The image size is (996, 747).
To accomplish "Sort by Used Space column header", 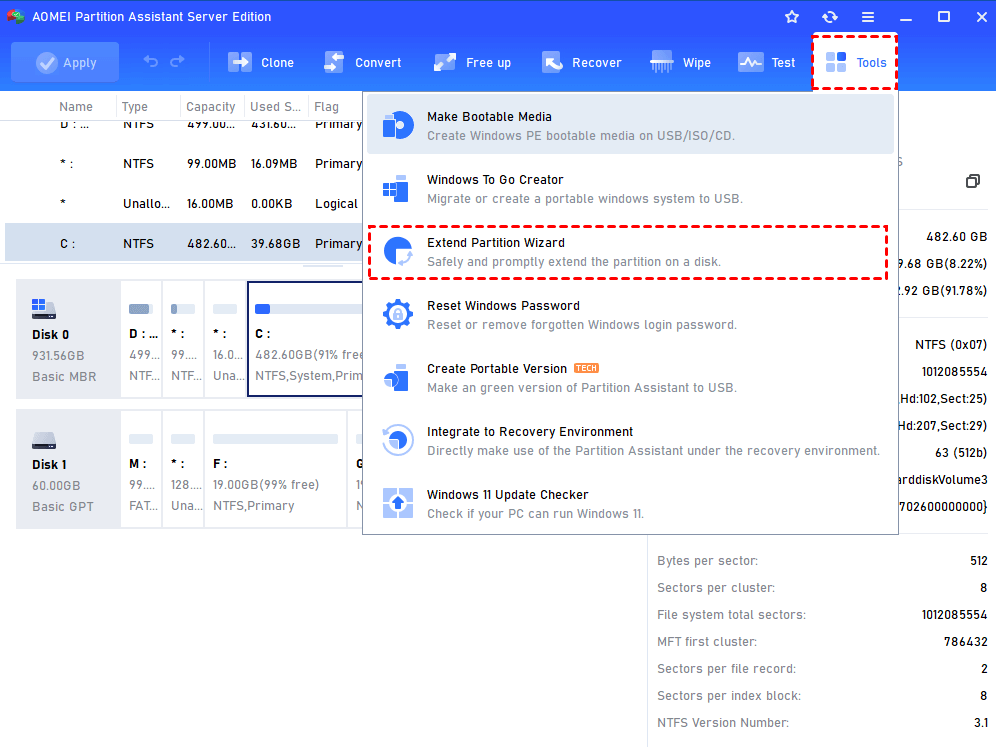I will click(275, 107).
